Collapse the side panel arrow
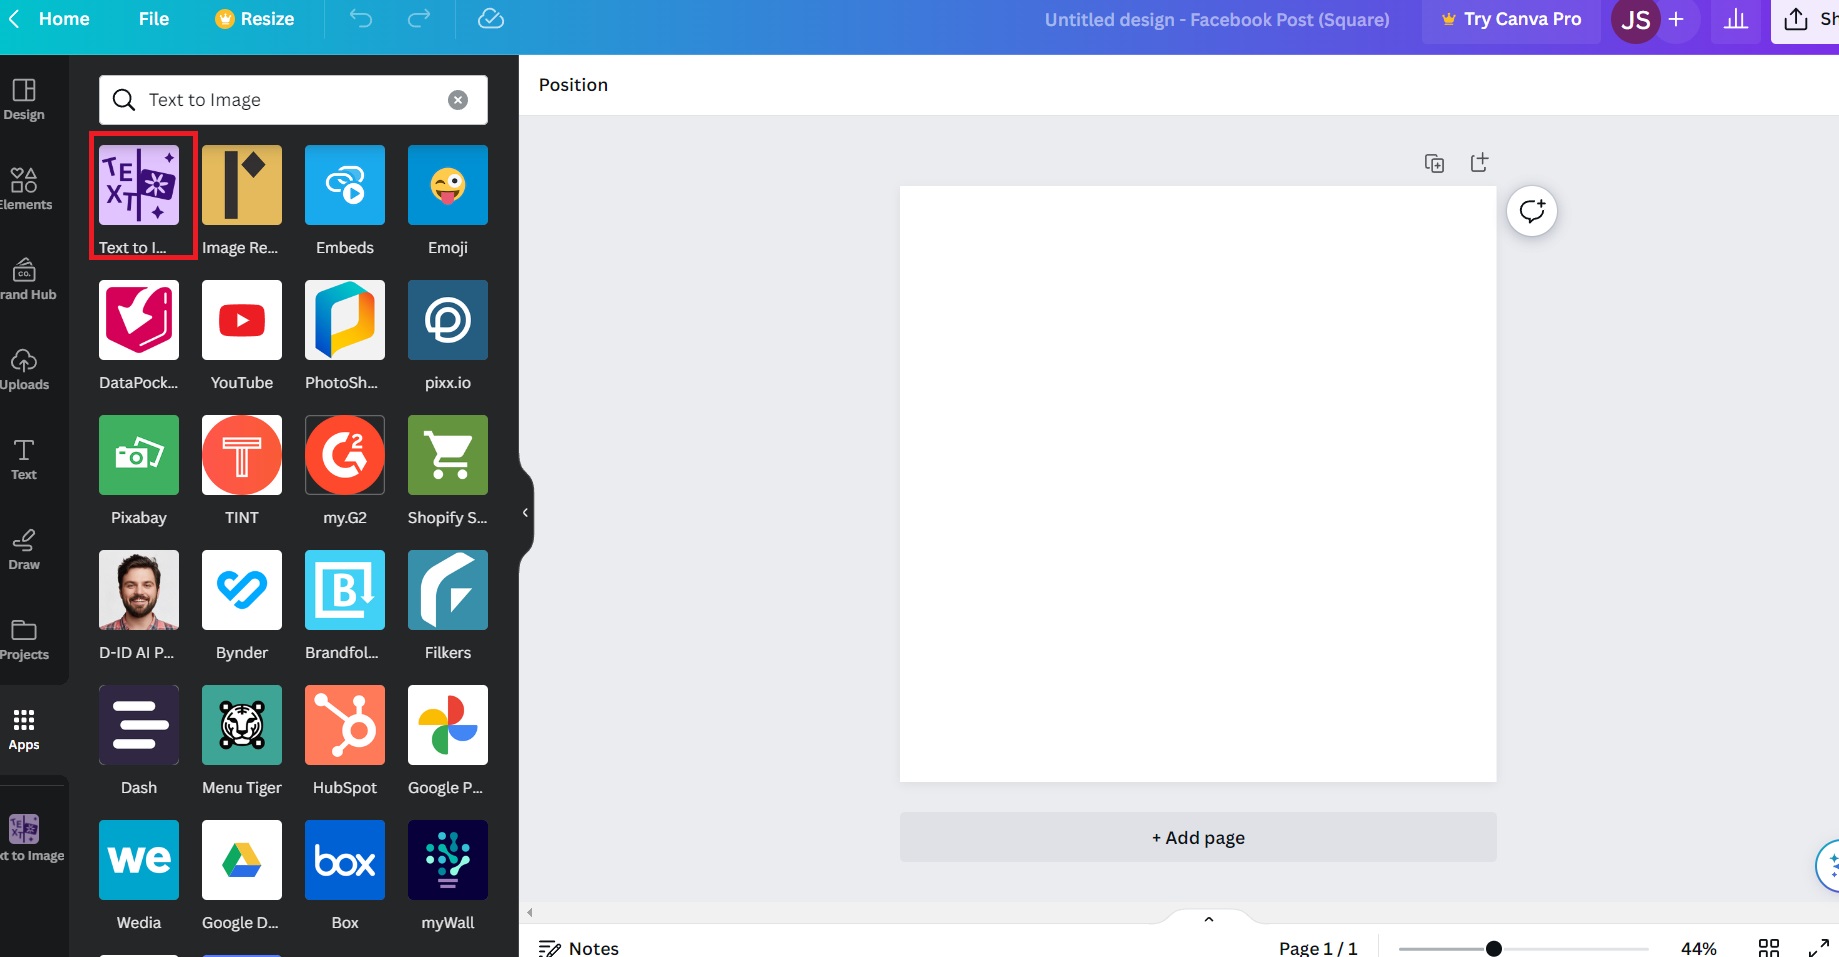Viewport: 1839px width, 957px height. [525, 513]
